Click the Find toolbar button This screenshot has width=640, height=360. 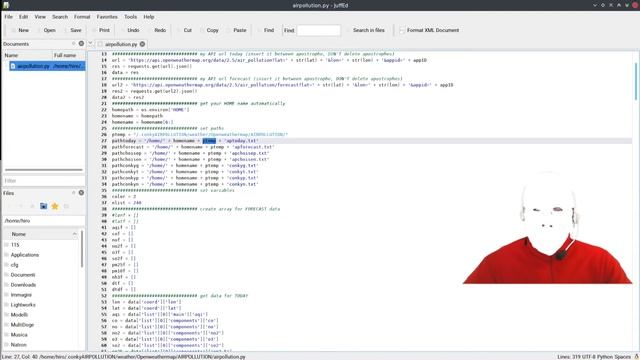point(265,30)
